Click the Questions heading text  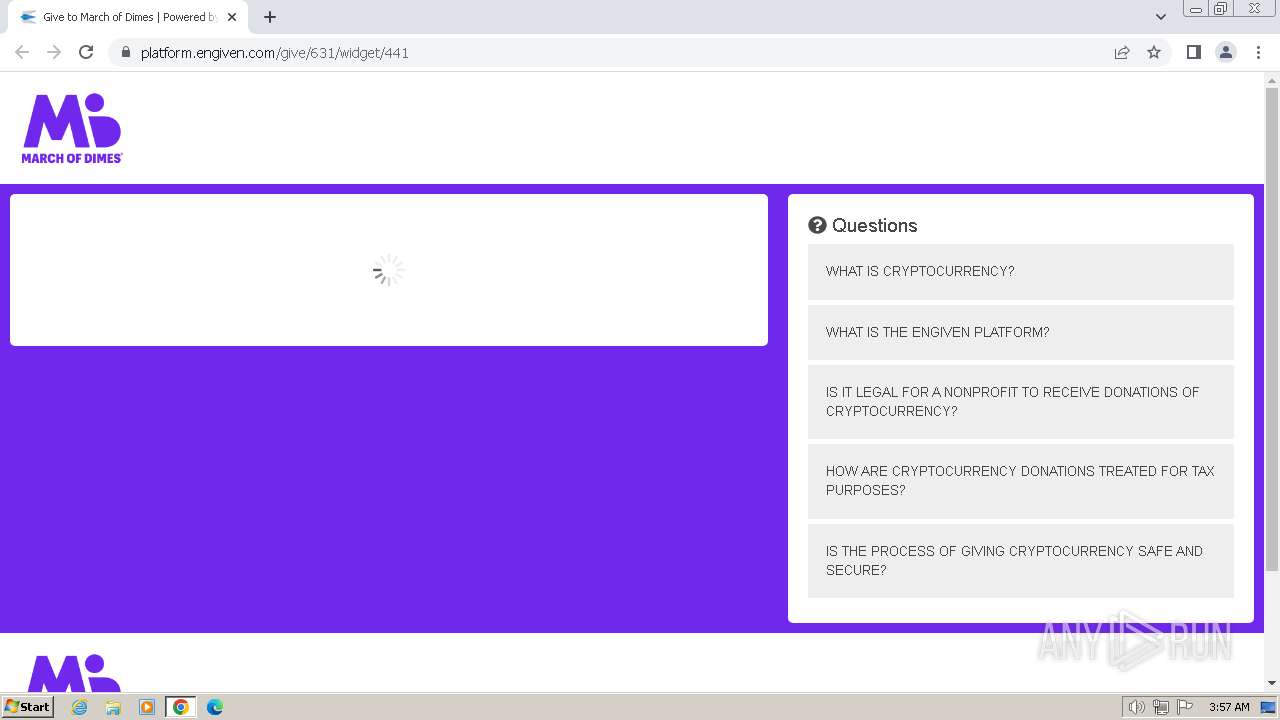tap(875, 225)
